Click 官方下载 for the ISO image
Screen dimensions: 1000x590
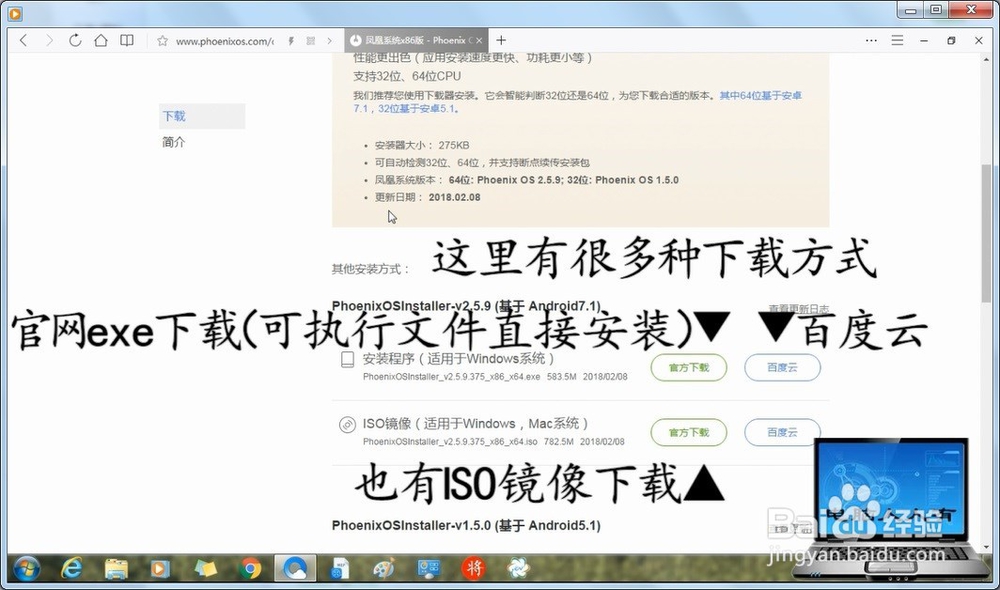point(689,432)
